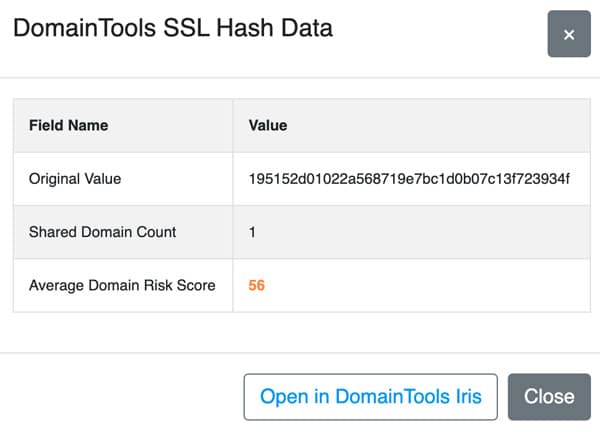Click the divider line above the footer buttons
The height and width of the screenshot is (432, 600).
coord(300,352)
